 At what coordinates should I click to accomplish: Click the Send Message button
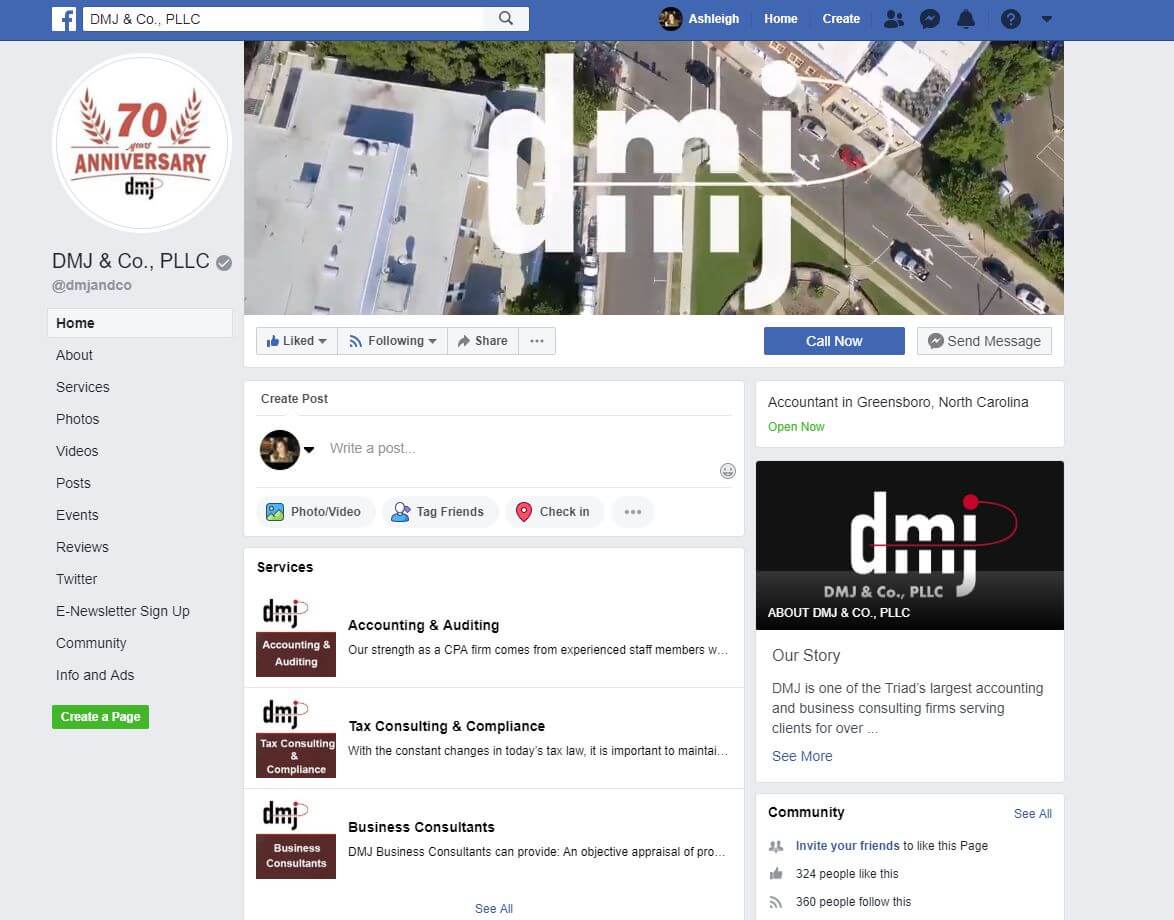[984, 341]
